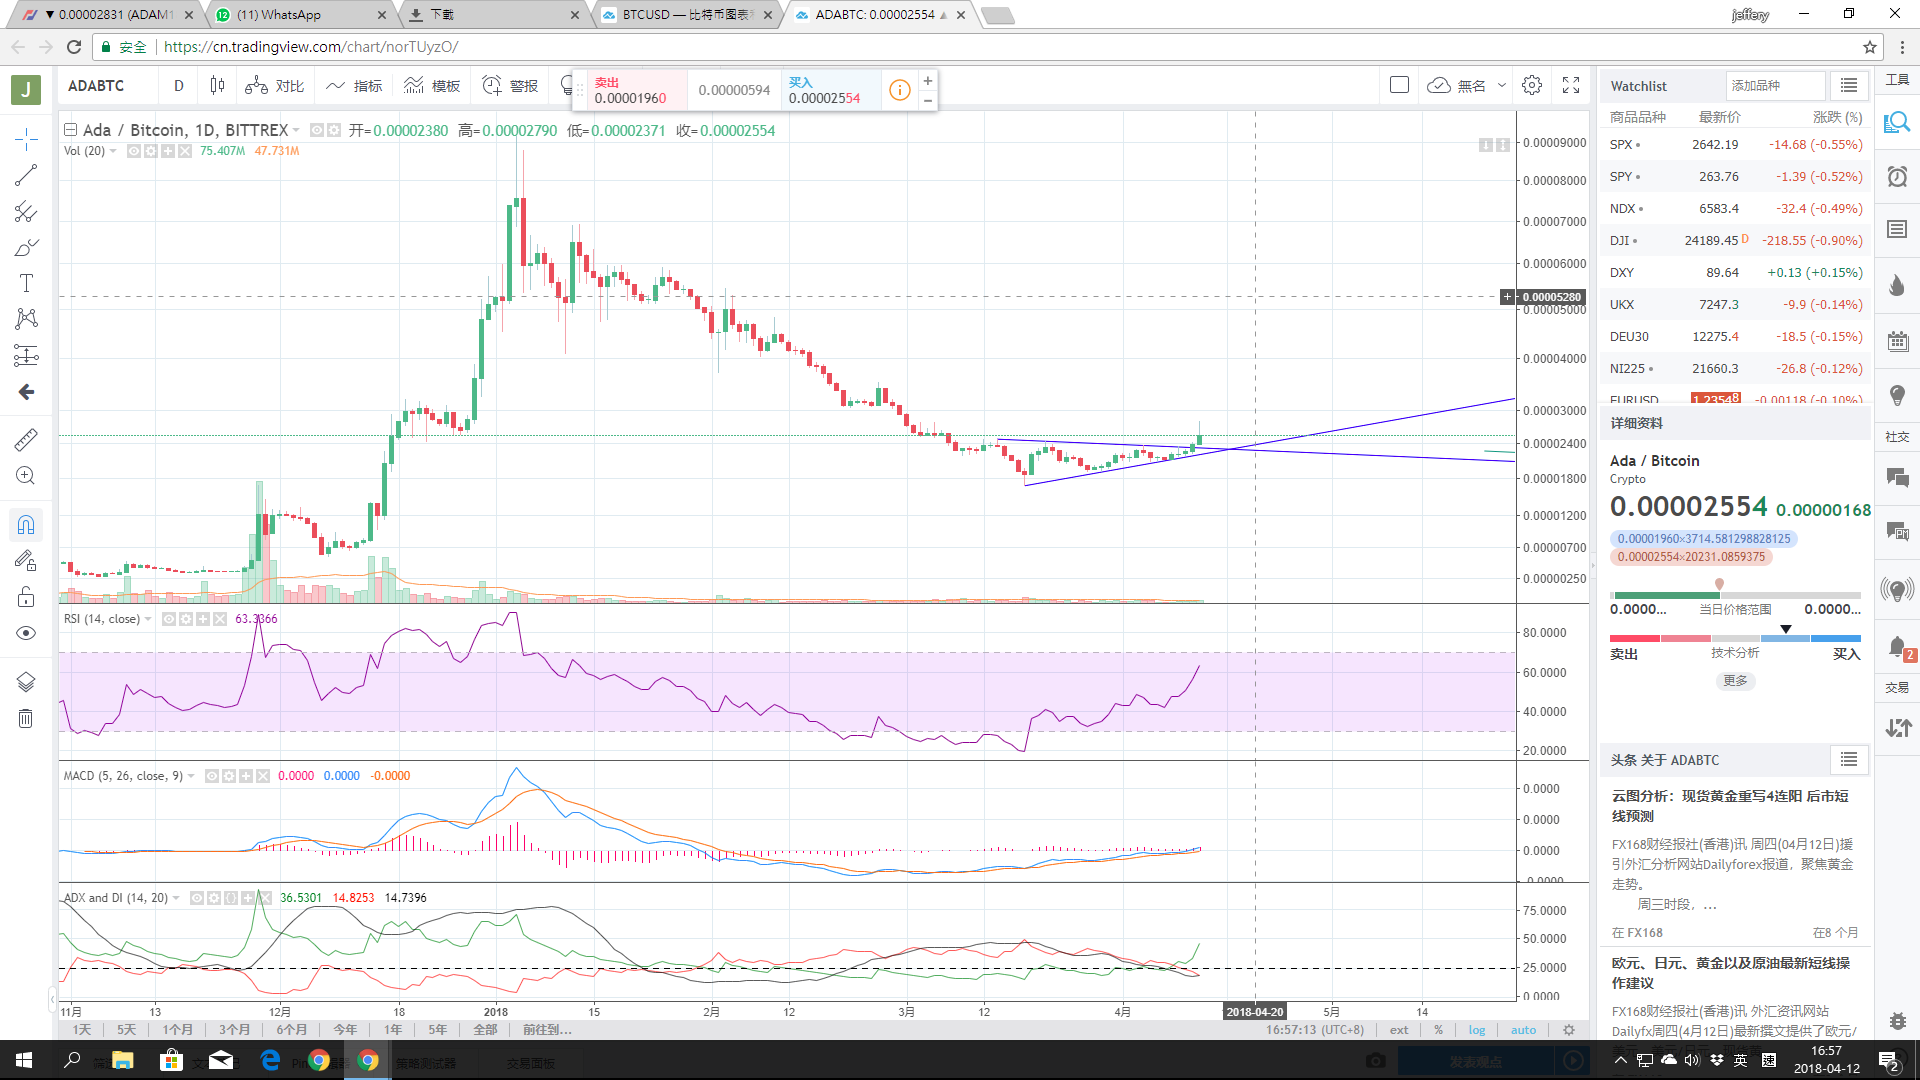Toggle log scale
Screen dimensions: 1920x1080
[1477, 1029]
